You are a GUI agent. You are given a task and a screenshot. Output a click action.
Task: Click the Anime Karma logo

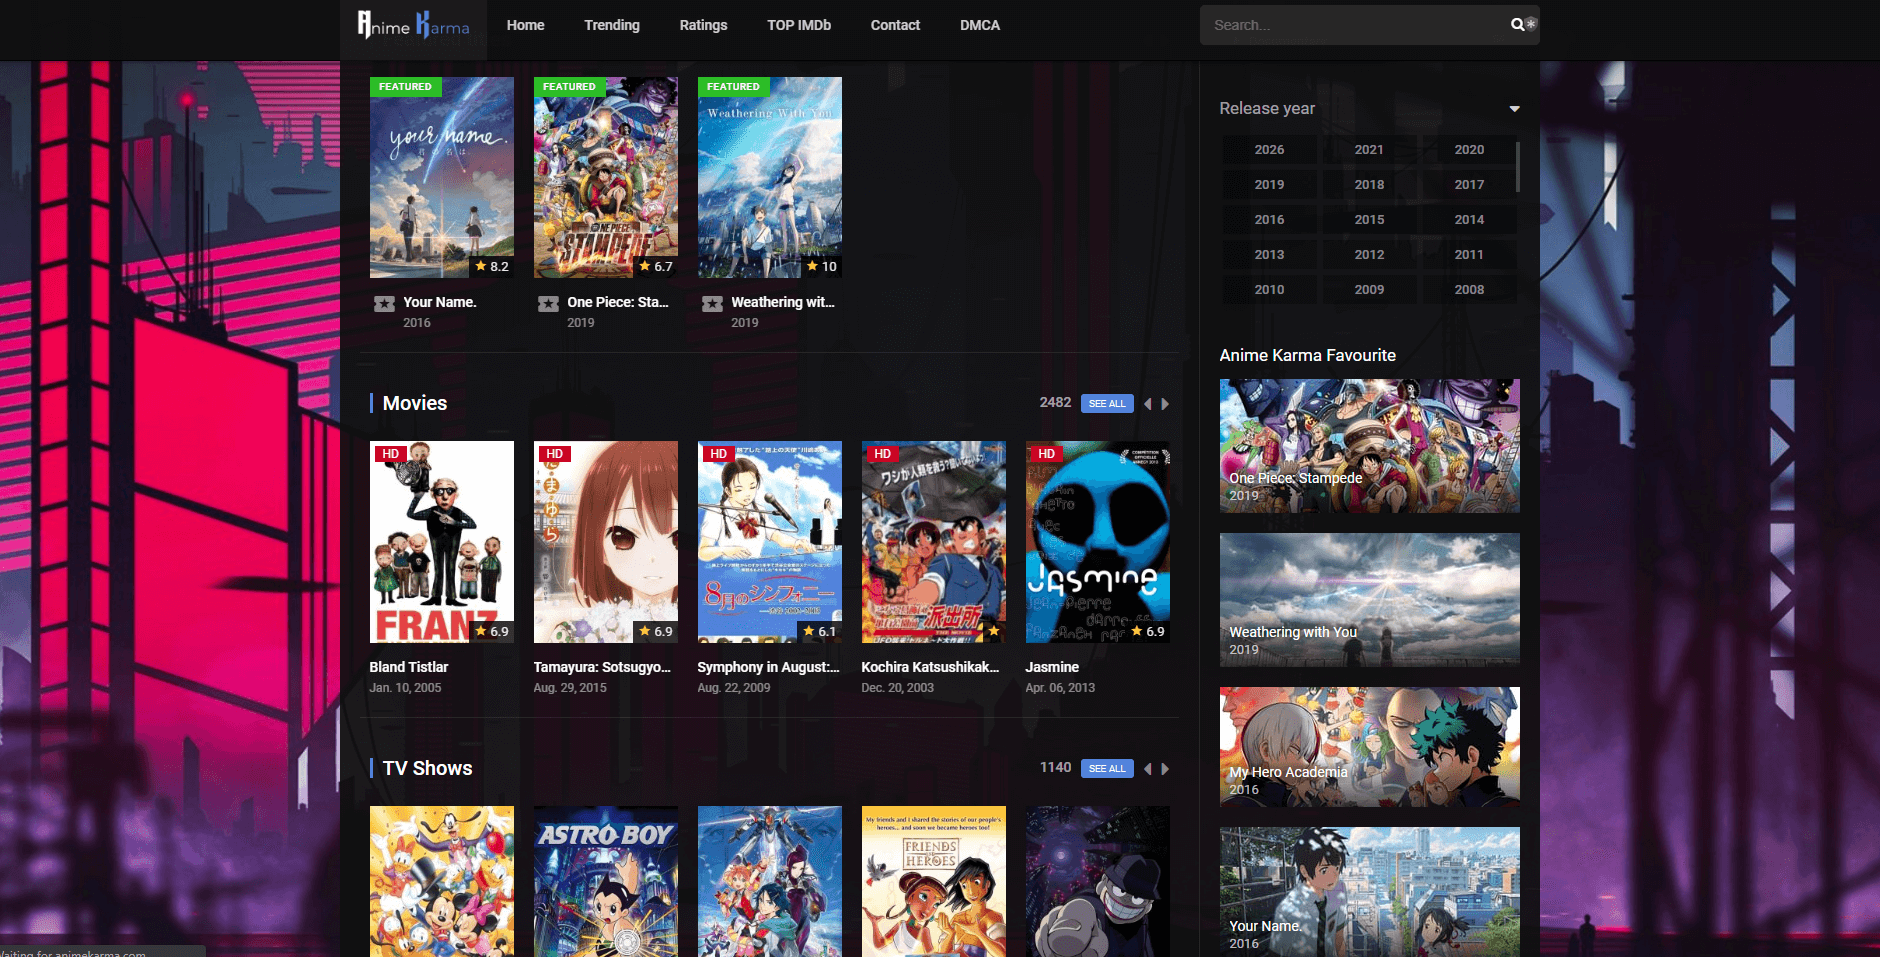click(x=413, y=25)
